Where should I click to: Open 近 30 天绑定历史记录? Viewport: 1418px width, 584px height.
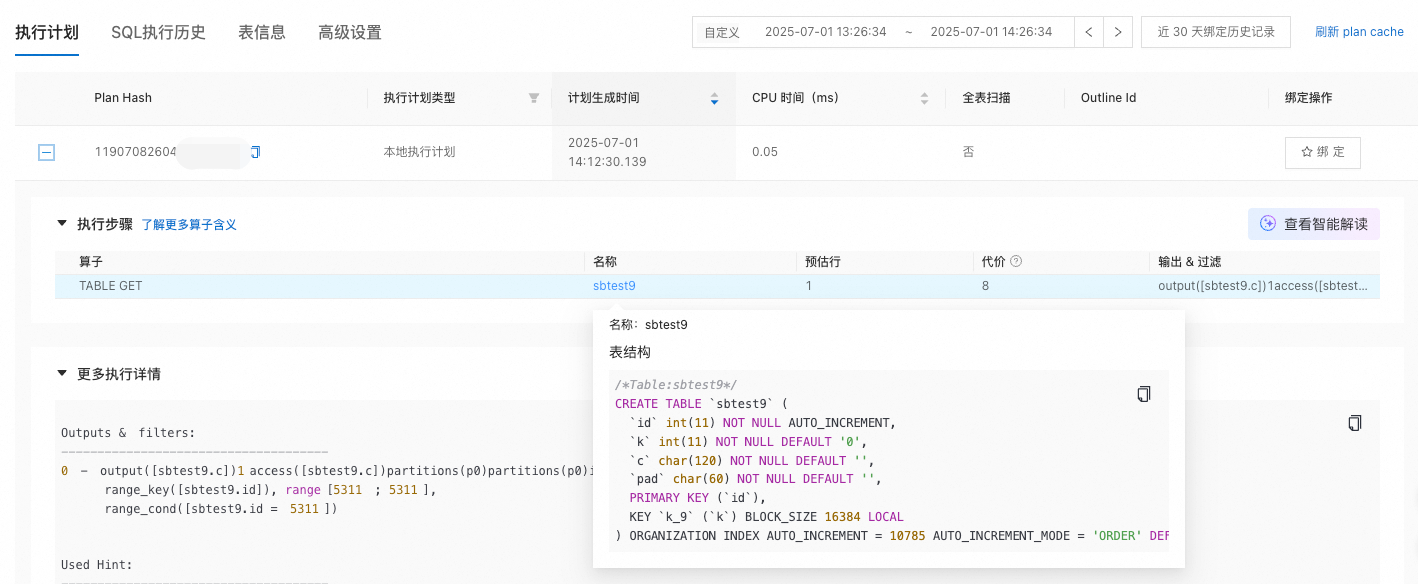[1216, 32]
